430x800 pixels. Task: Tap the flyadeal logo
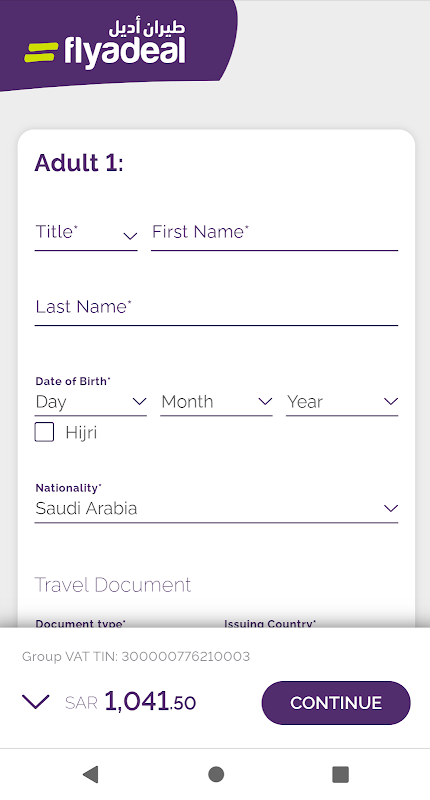click(x=105, y=44)
